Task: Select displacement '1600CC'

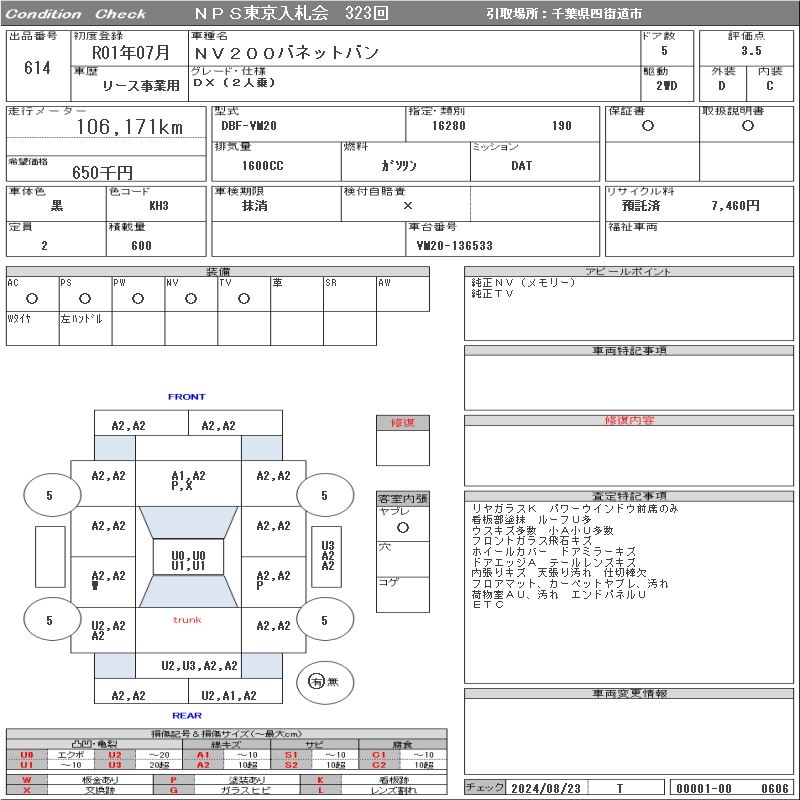Action: [263, 166]
